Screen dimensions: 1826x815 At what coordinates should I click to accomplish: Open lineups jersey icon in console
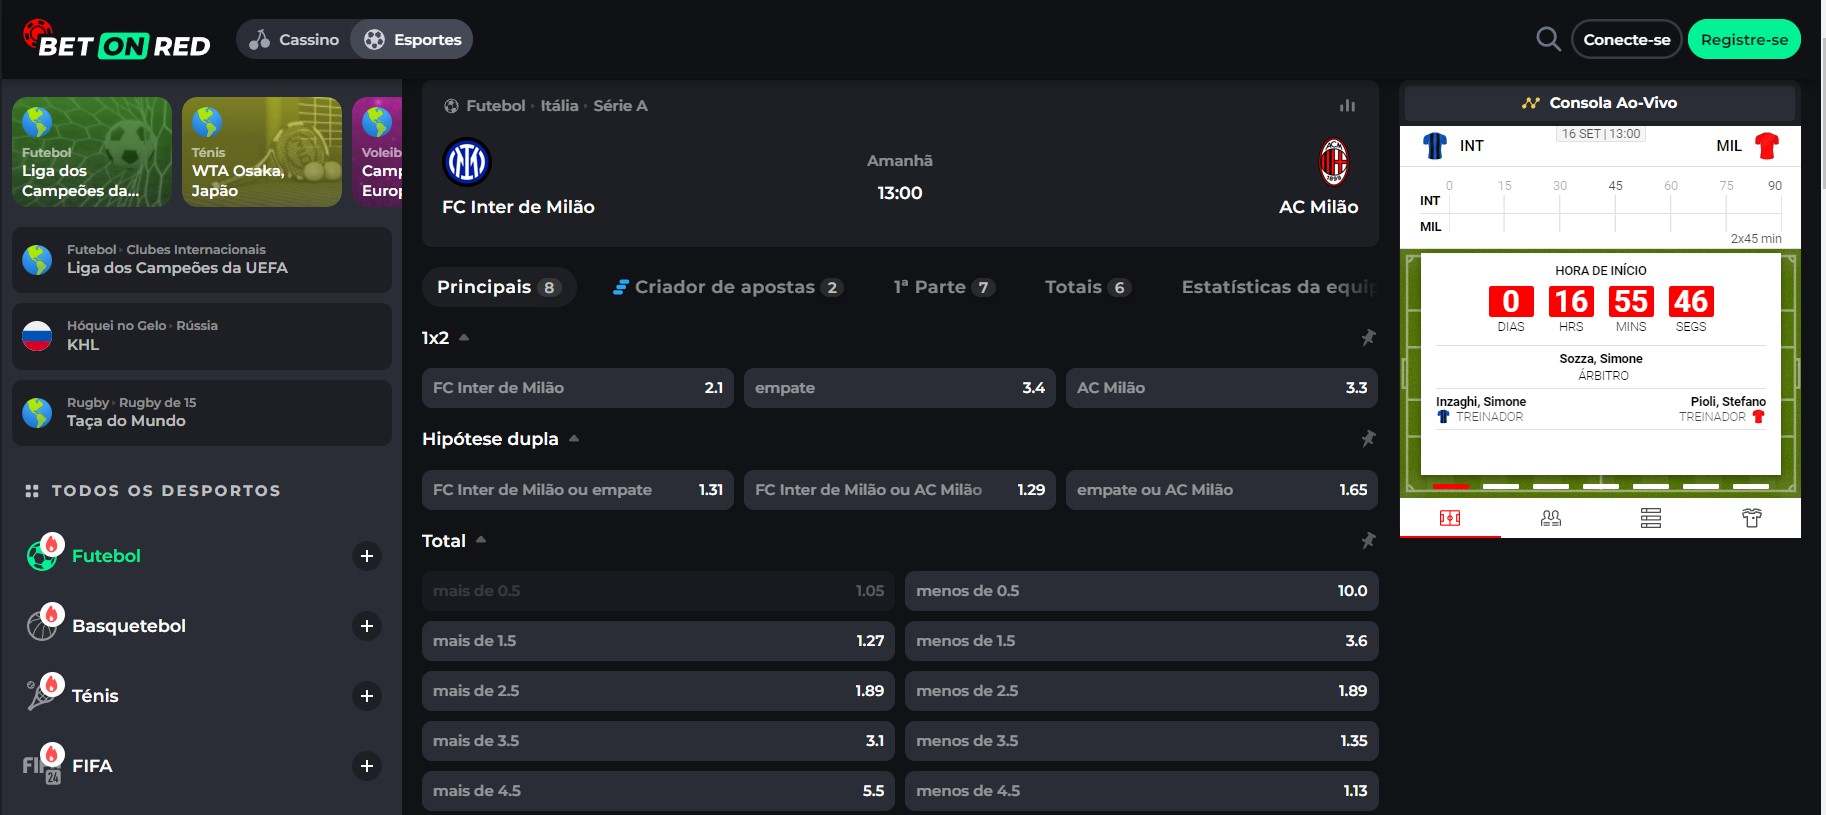(x=1751, y=518)
